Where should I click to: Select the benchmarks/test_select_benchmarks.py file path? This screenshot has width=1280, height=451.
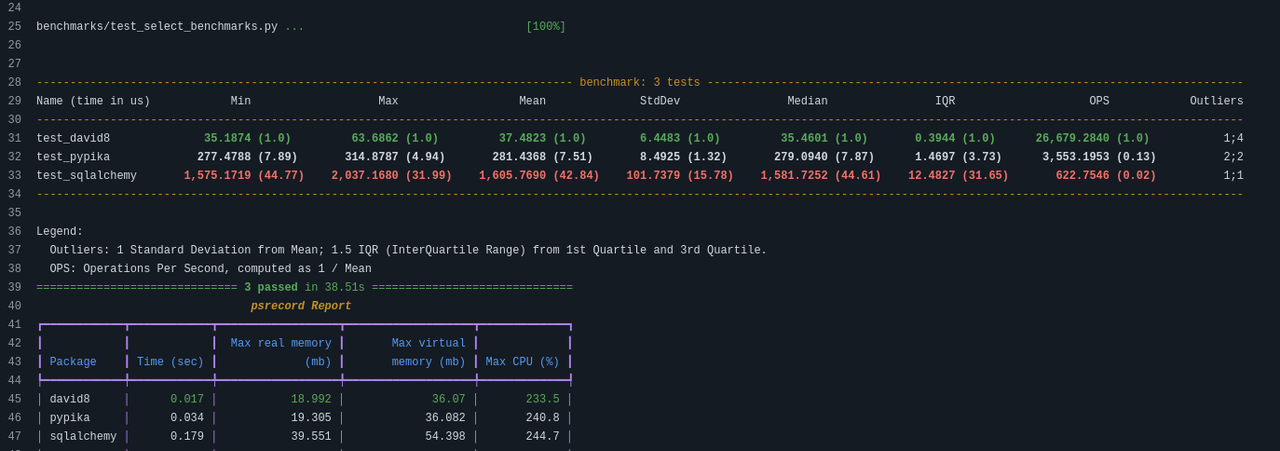click(x=157, y=27)
